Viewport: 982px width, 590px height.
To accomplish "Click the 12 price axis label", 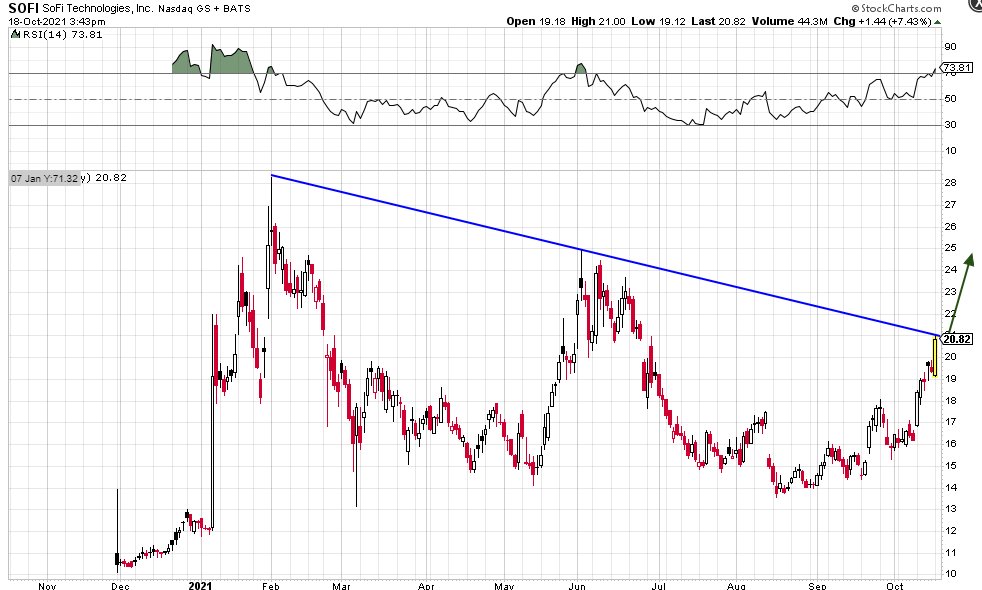I will click(950, 531).
